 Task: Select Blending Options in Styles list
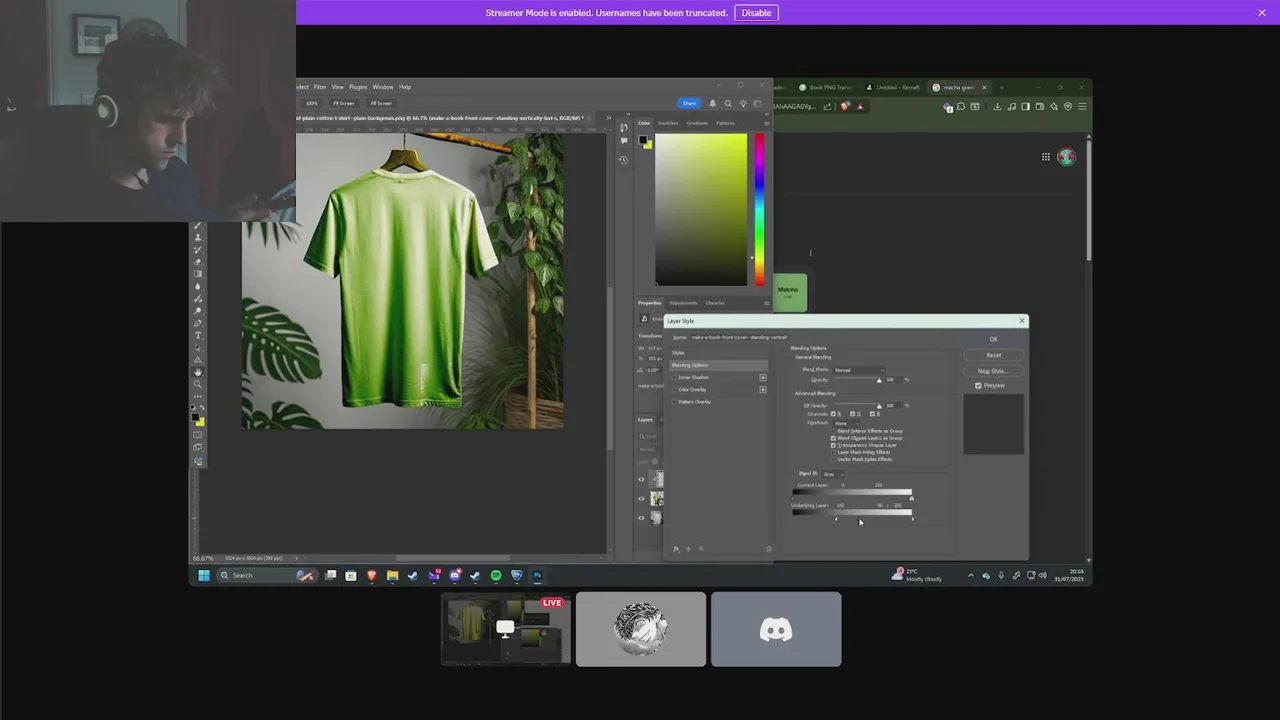pos(718,365)
